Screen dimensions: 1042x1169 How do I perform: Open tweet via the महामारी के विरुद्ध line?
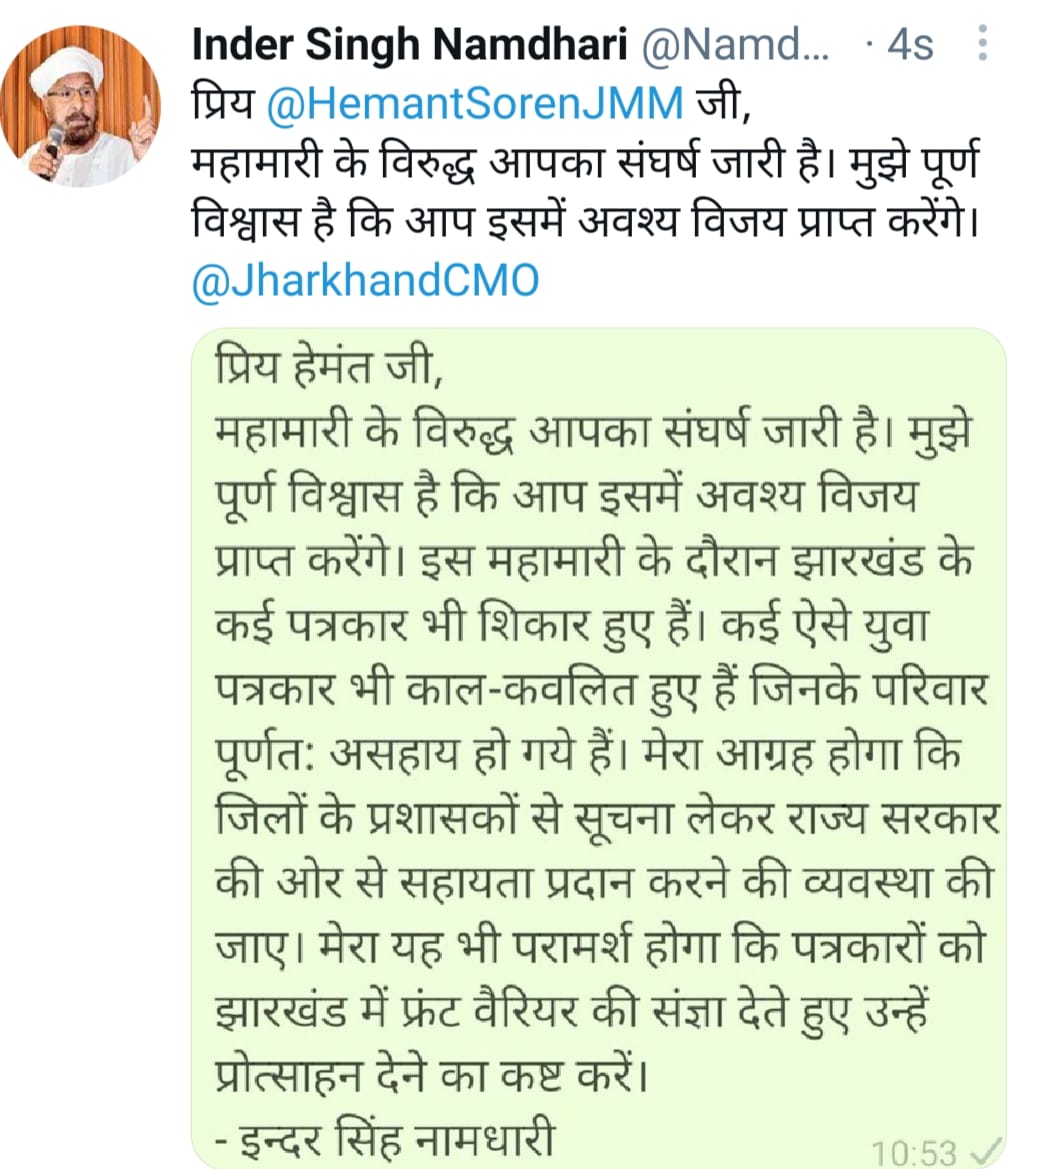tap(585, 163)
